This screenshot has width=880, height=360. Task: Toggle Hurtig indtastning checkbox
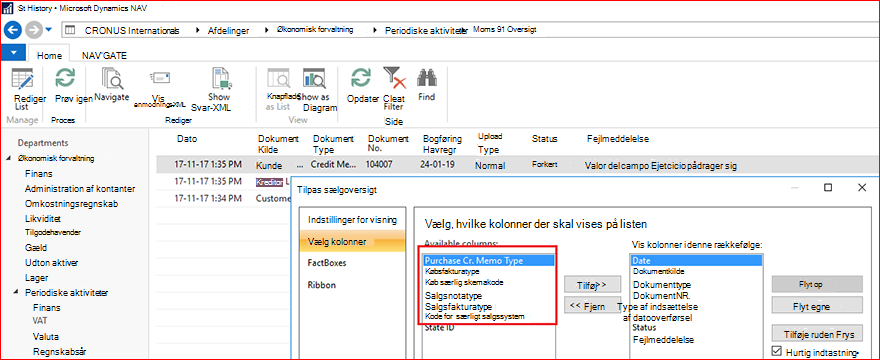point(777,351)
